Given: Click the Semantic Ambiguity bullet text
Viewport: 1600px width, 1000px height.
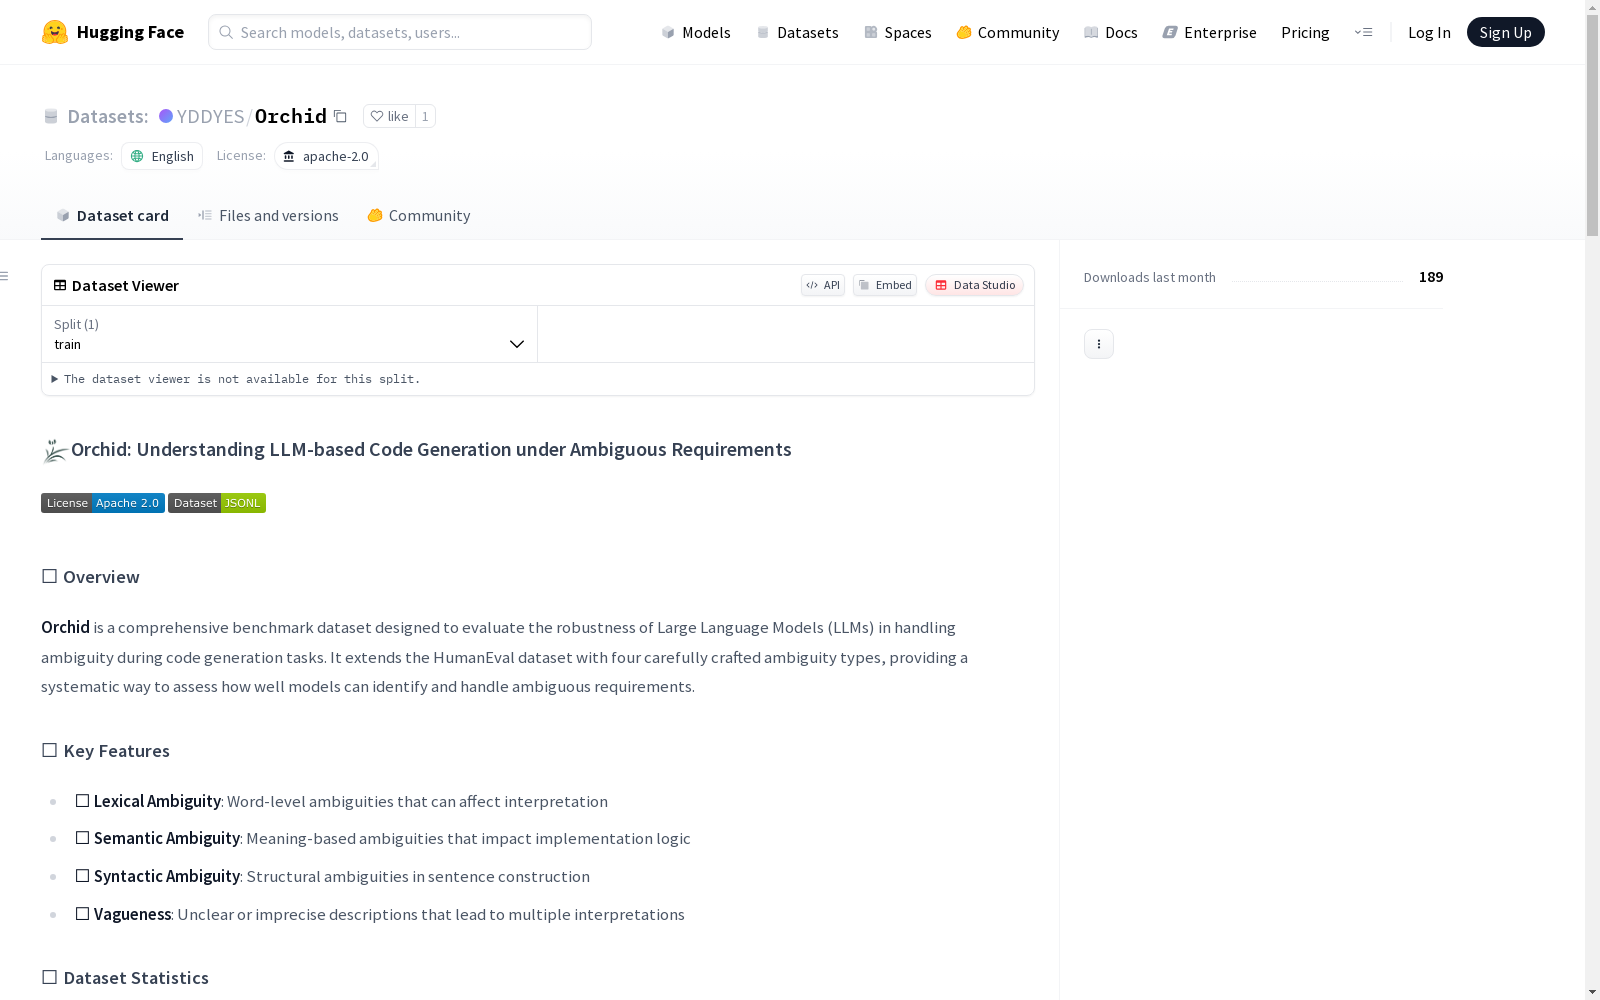Looking at the screenshot, I should [382, 838].
